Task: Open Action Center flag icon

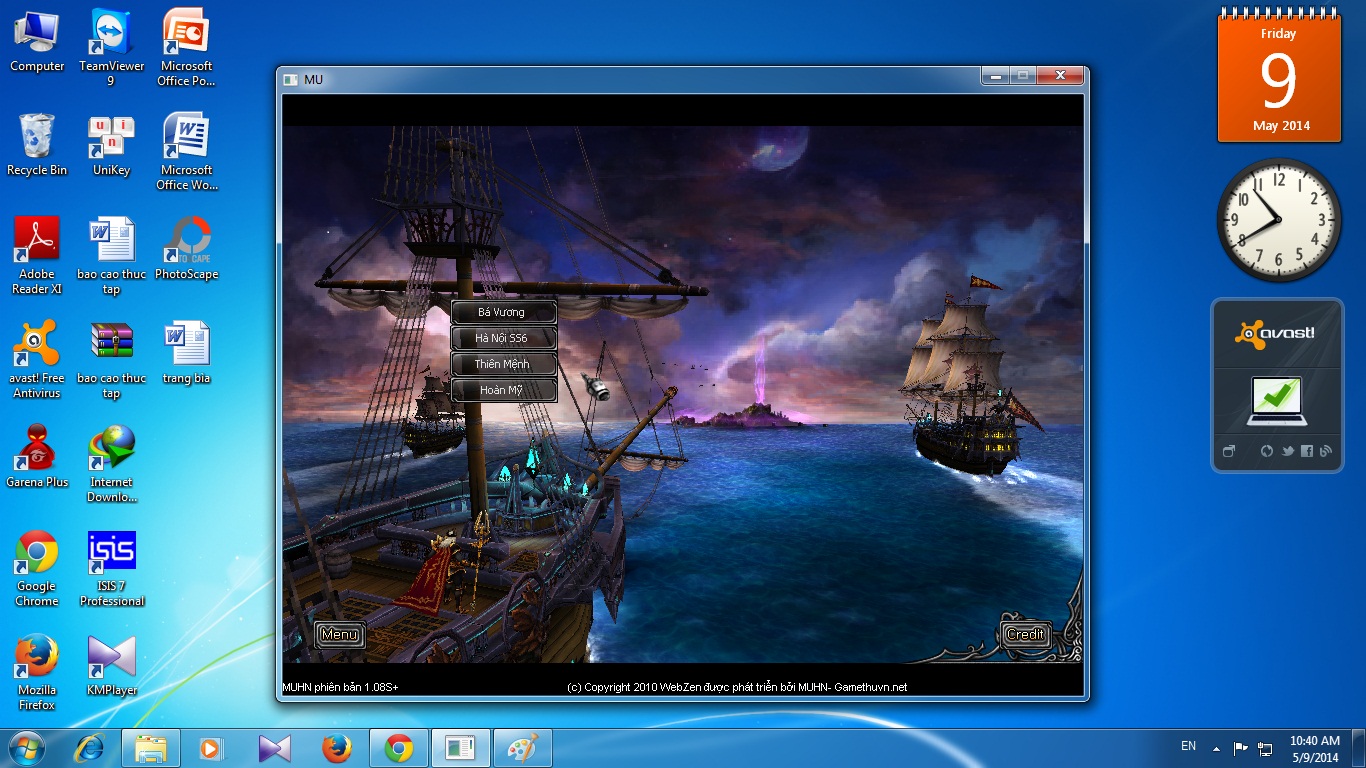Action: (x=1240, y=748)
